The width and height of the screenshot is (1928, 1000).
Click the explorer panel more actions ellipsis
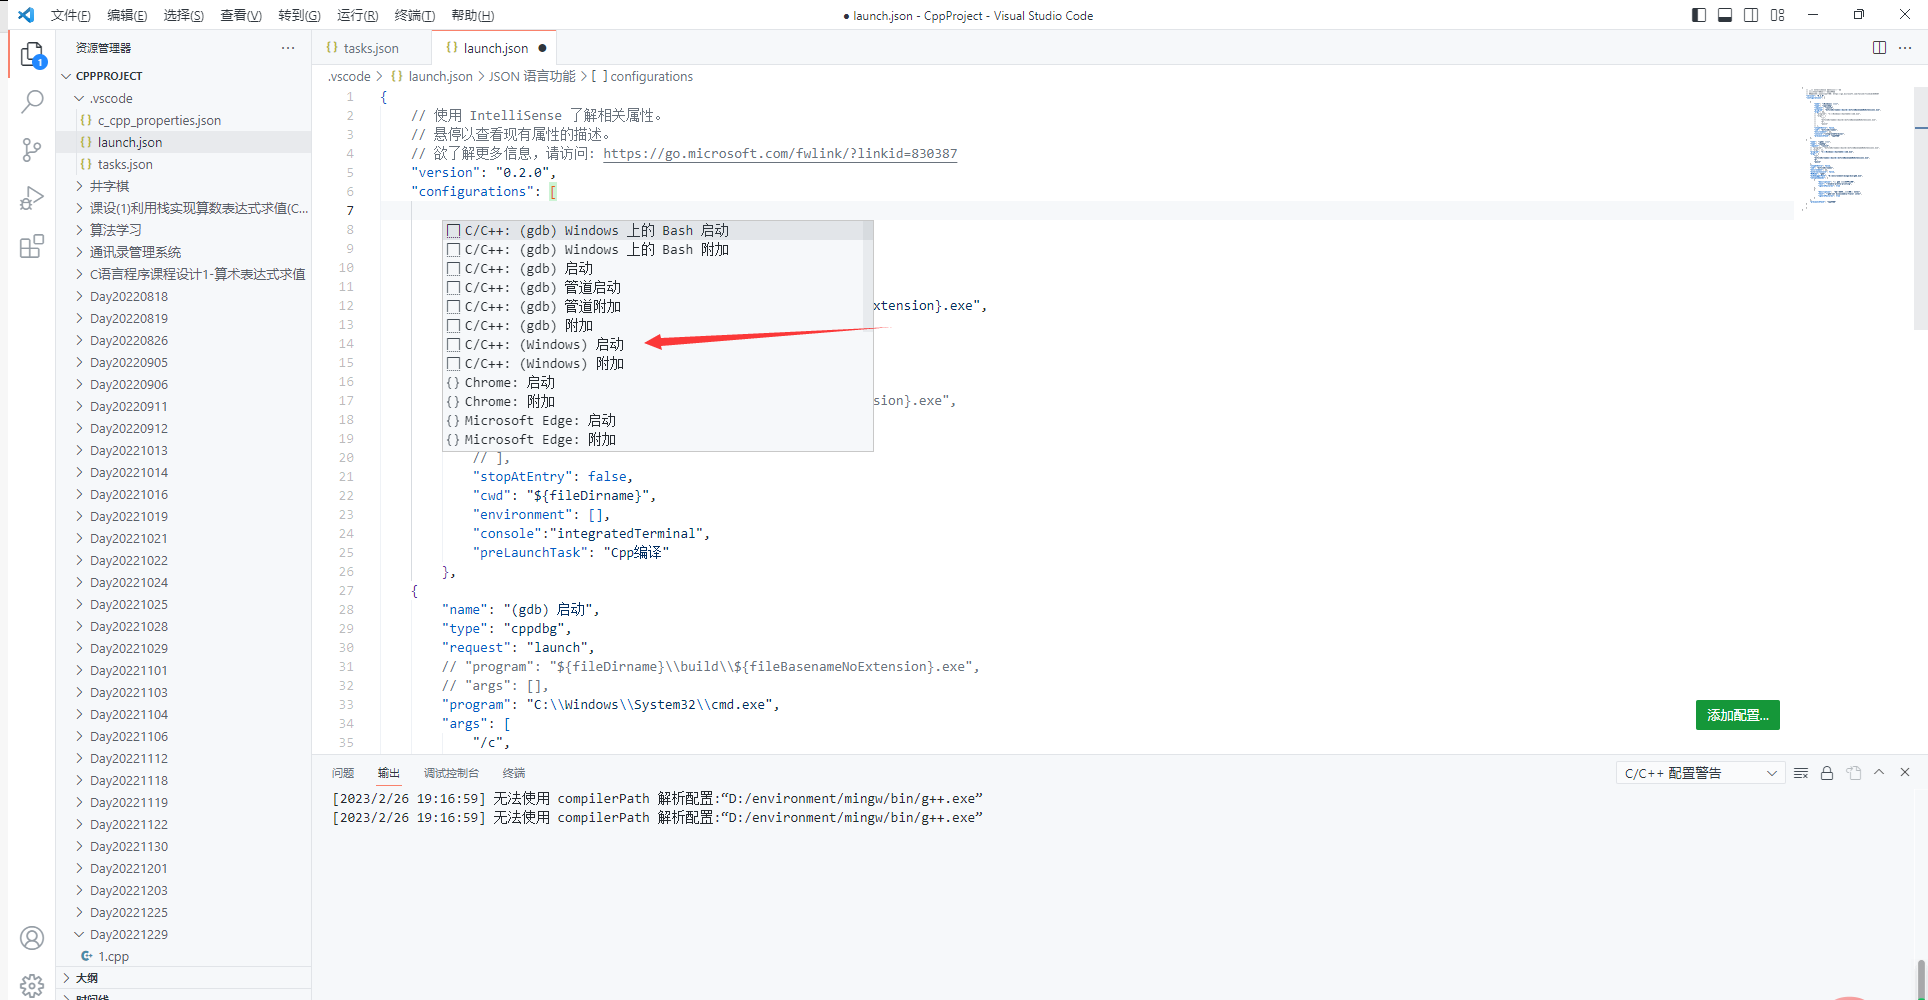click(x=288, y=48)
